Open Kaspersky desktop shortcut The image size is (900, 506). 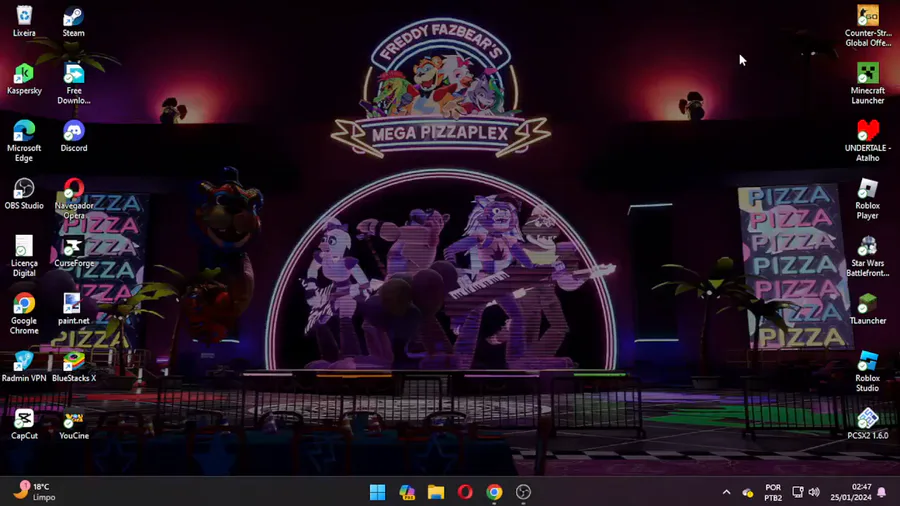[24, 79]
